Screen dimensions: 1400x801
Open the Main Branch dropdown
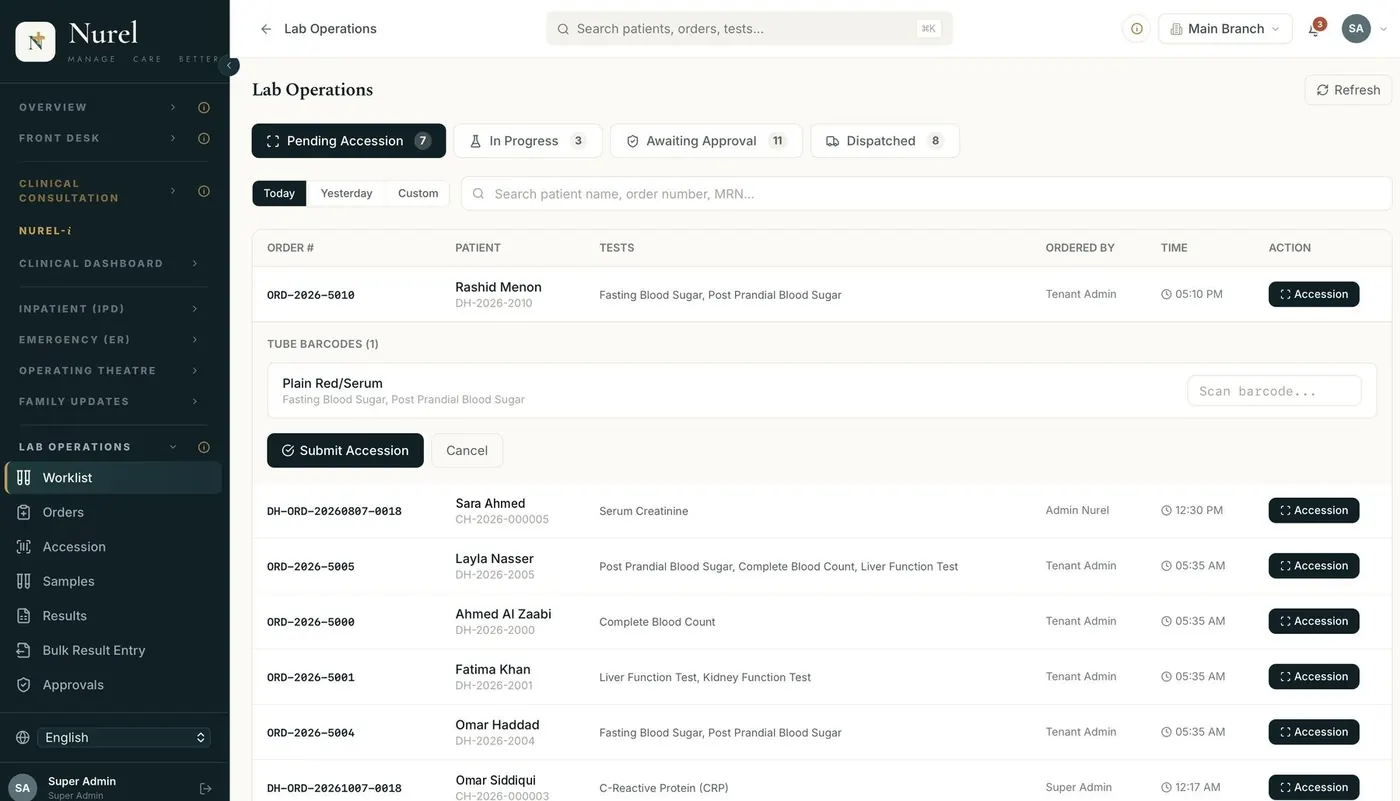(x=1225, y=29)
